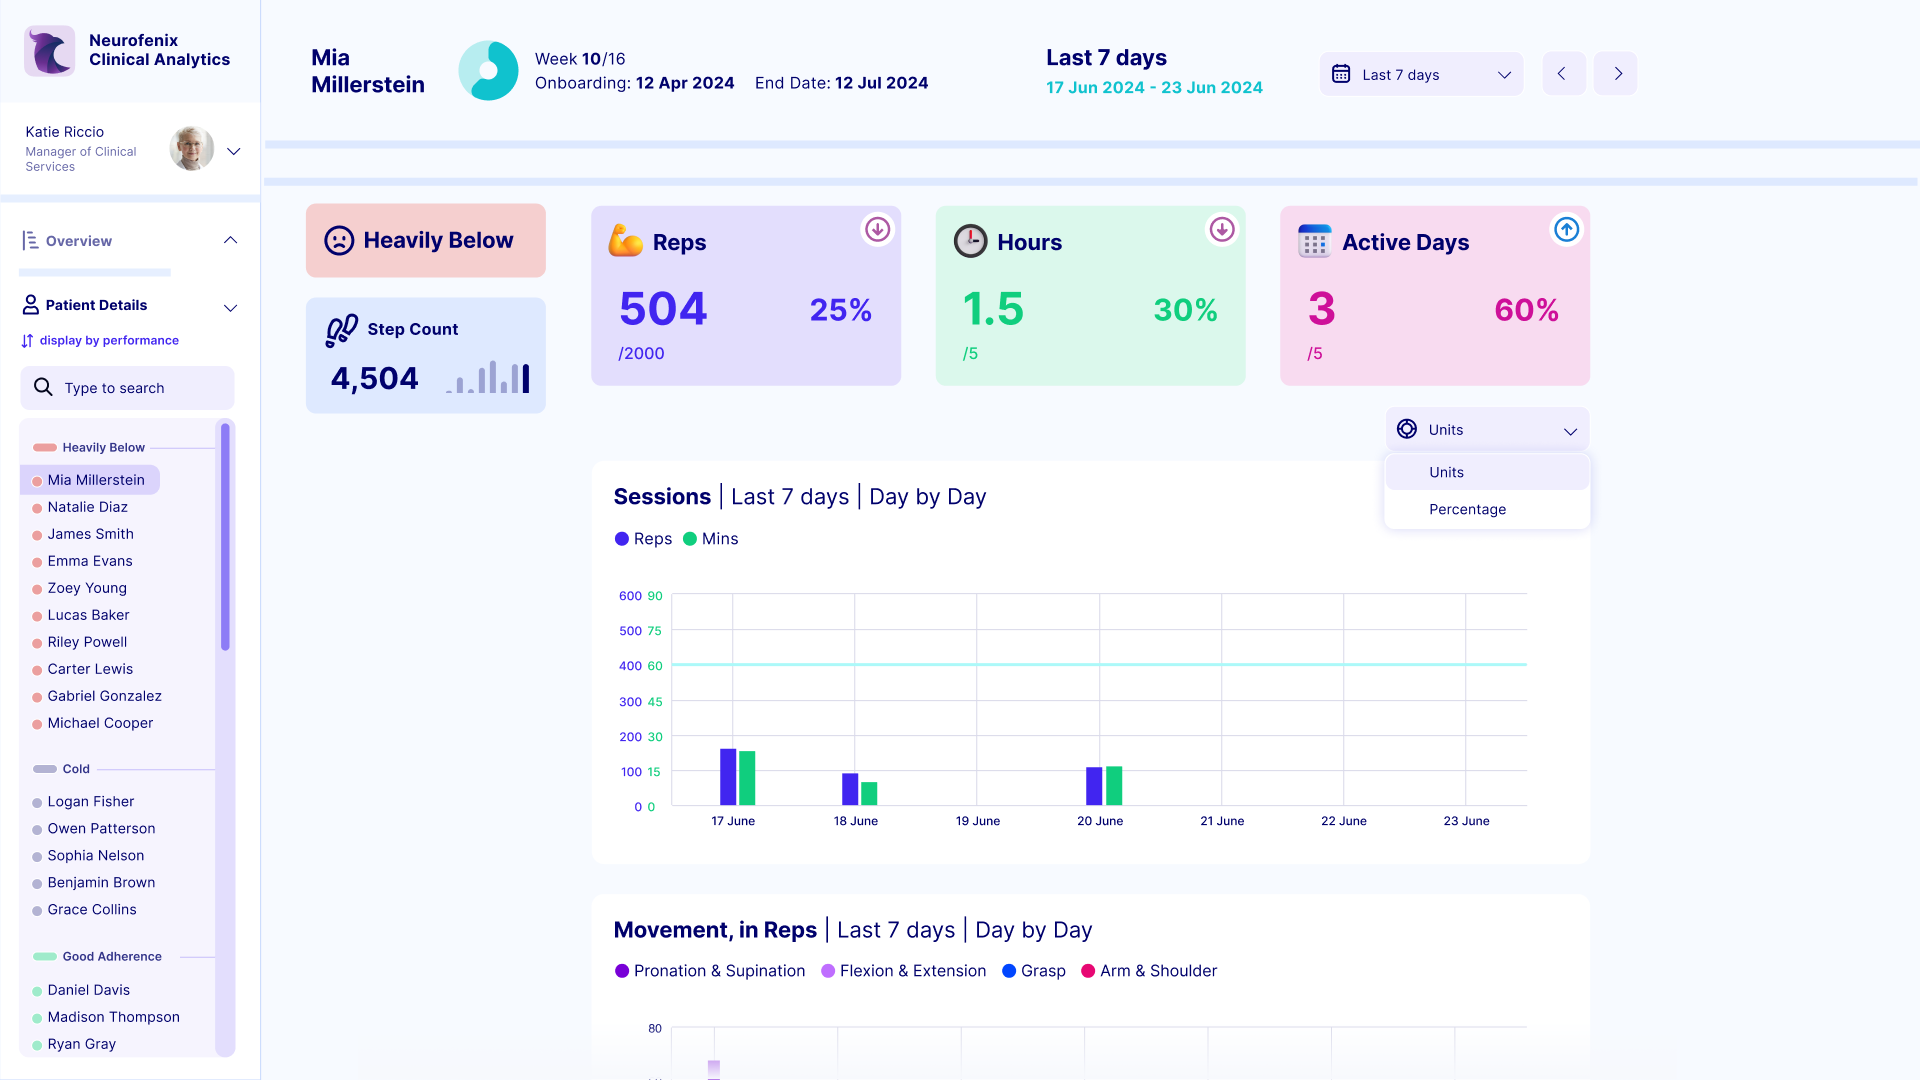Viewport: 1920px width, 1080px height.
Task: Click display by performance link
Action: pyautogui.click(x=109, y=341)
